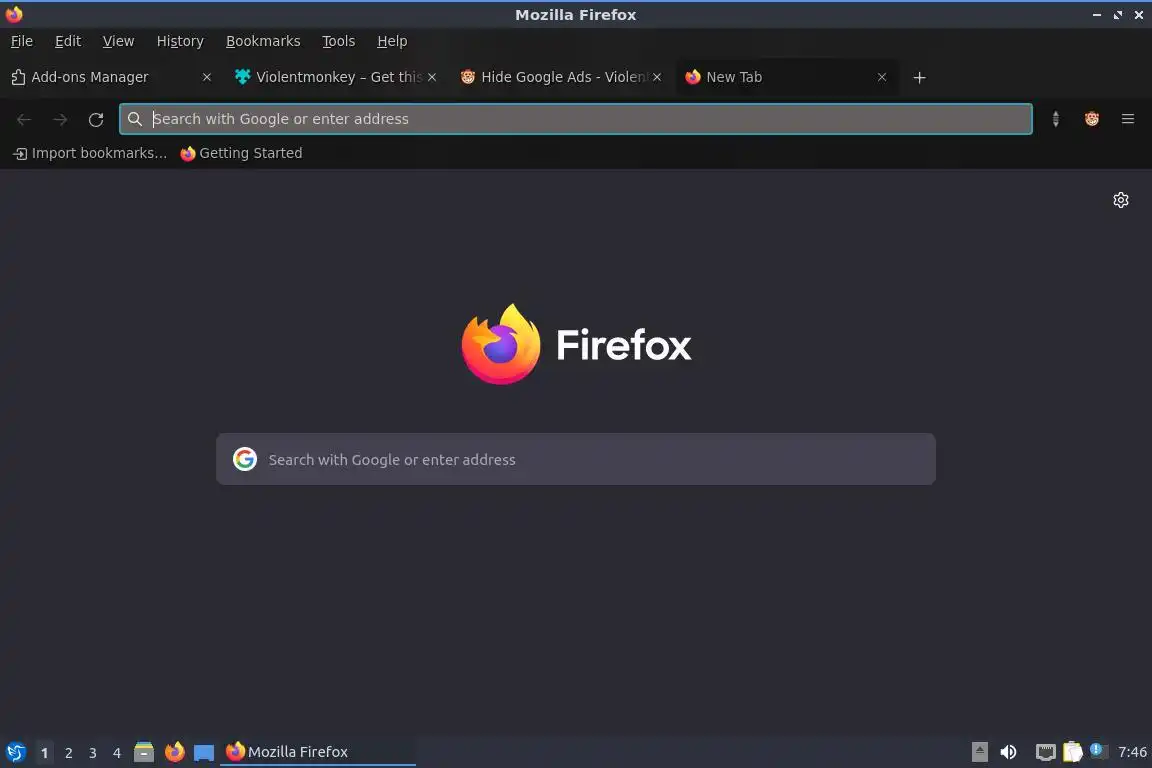Viewport: 1152px width, 768px height.
Task: Select the Mozilla Firefox taskbar window button
Action: click(x=317, y=752)
